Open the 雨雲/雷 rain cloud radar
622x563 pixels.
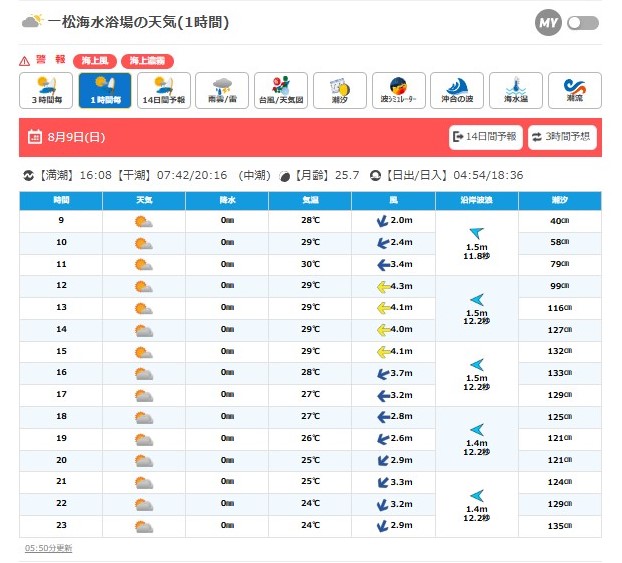(x=222, y=90)
